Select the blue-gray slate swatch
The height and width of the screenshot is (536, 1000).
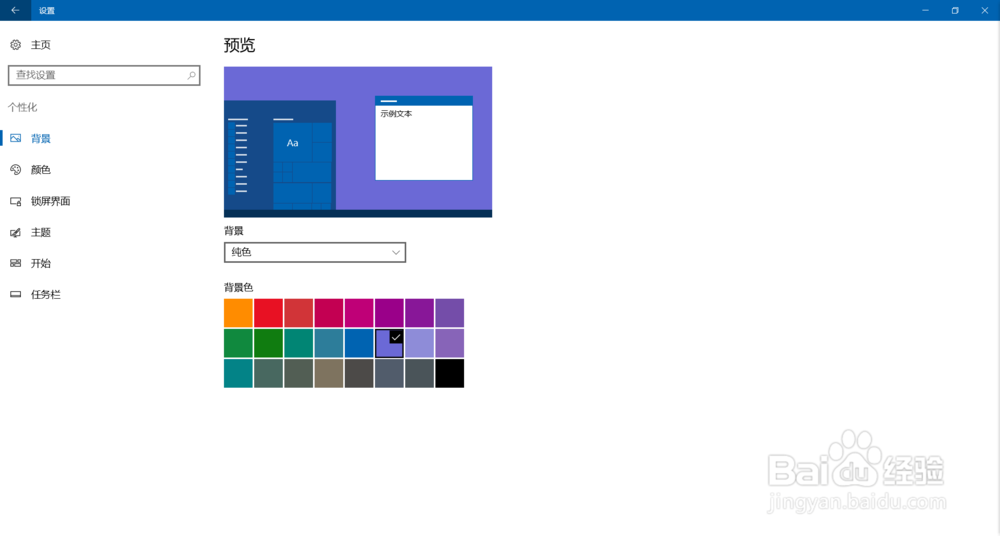click(x=389, y=374)
